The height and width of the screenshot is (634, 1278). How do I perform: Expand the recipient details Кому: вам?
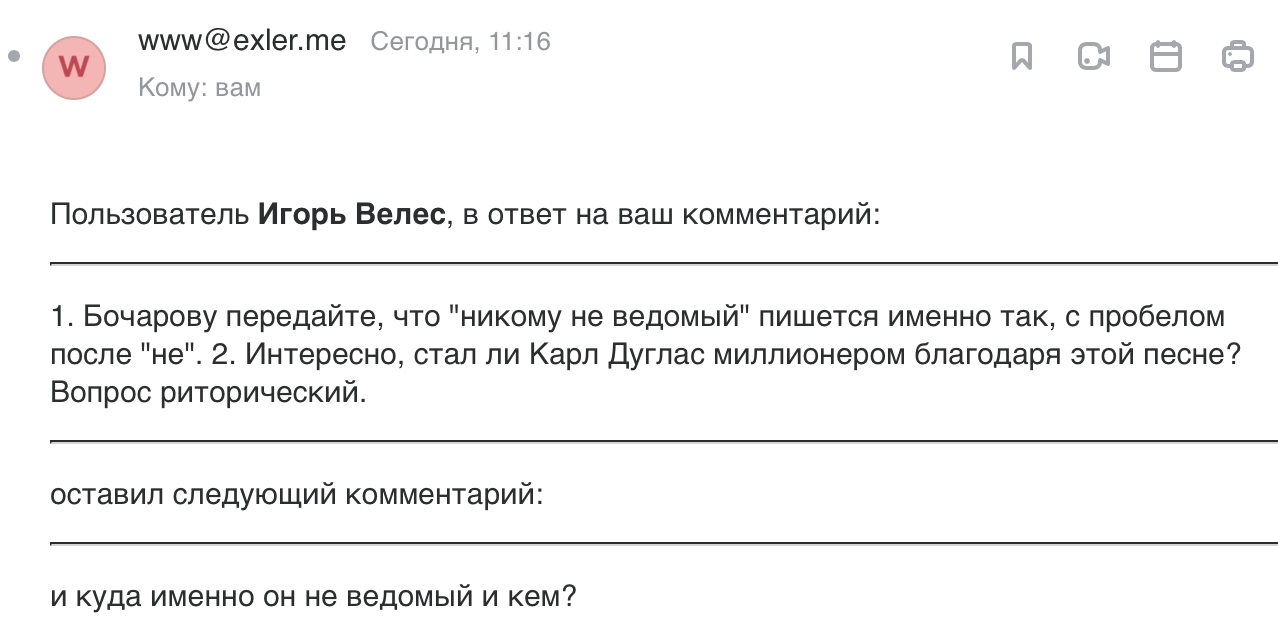[199, 88]
